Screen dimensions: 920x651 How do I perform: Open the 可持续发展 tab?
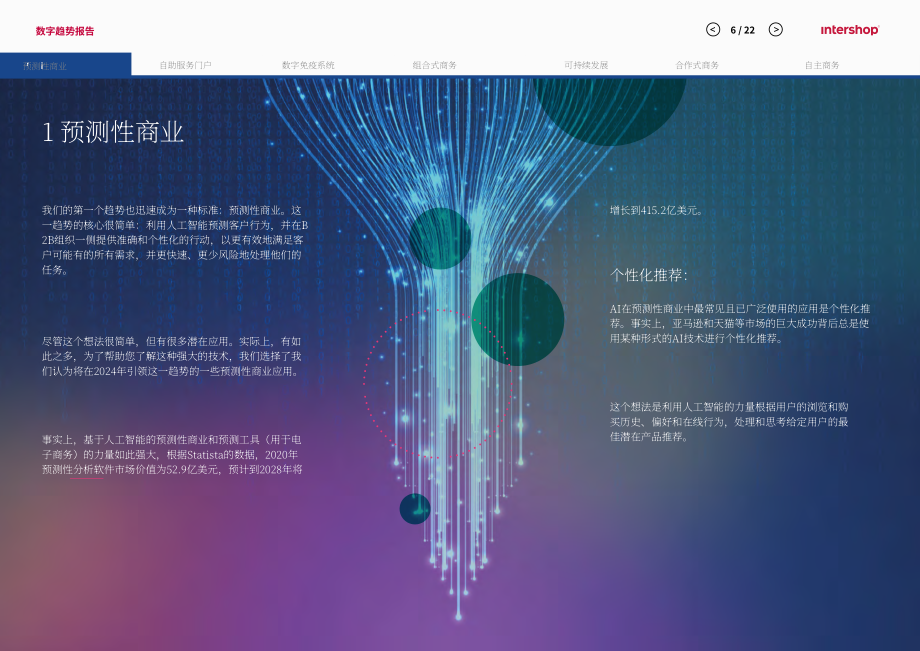tap(586, 65)
